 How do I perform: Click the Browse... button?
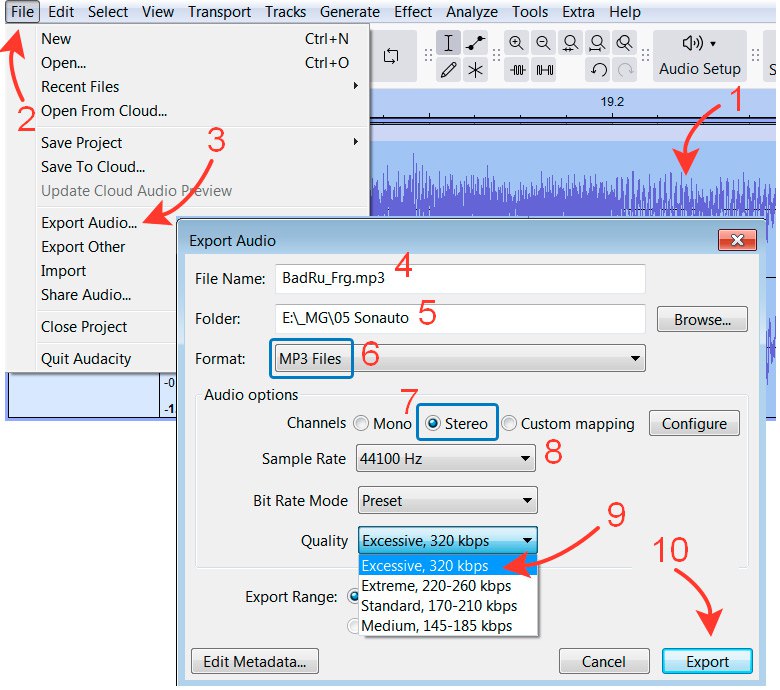click(x=702, y=319)
